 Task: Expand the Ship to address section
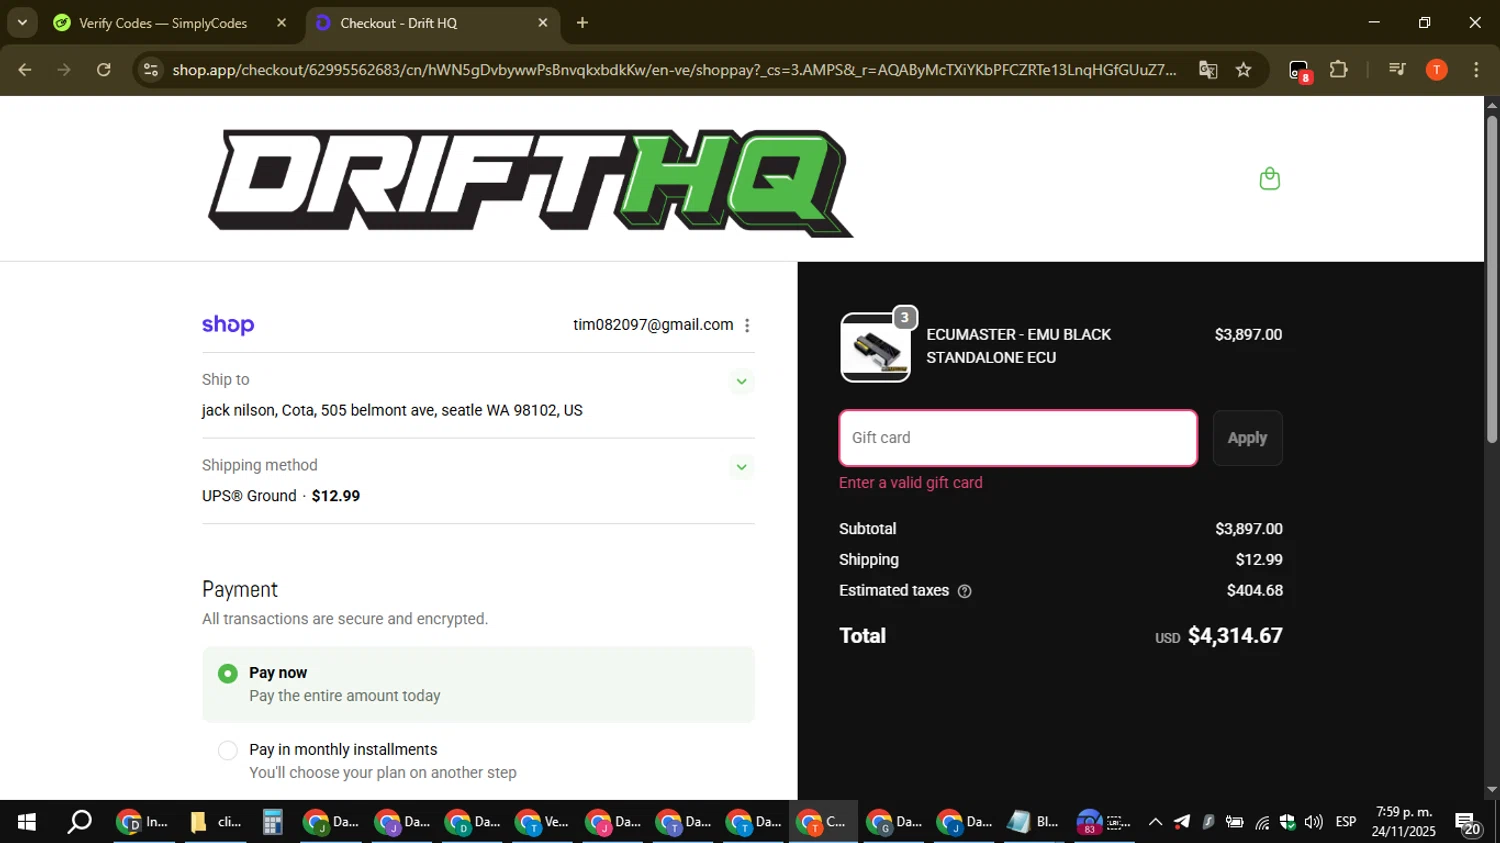(741, 381)
